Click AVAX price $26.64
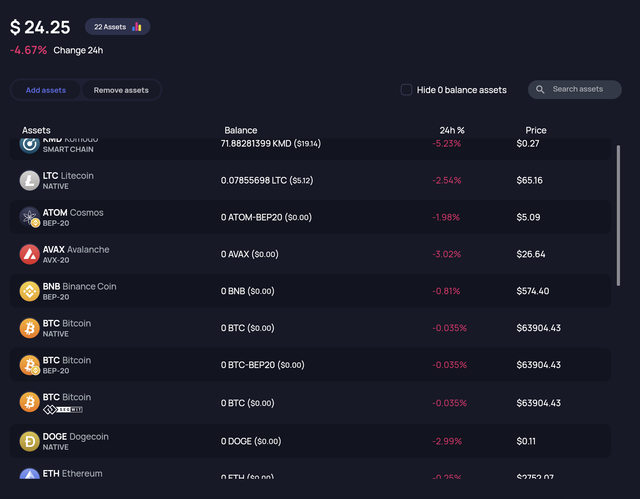Screen dimensions: 640x499 [531, 254]
